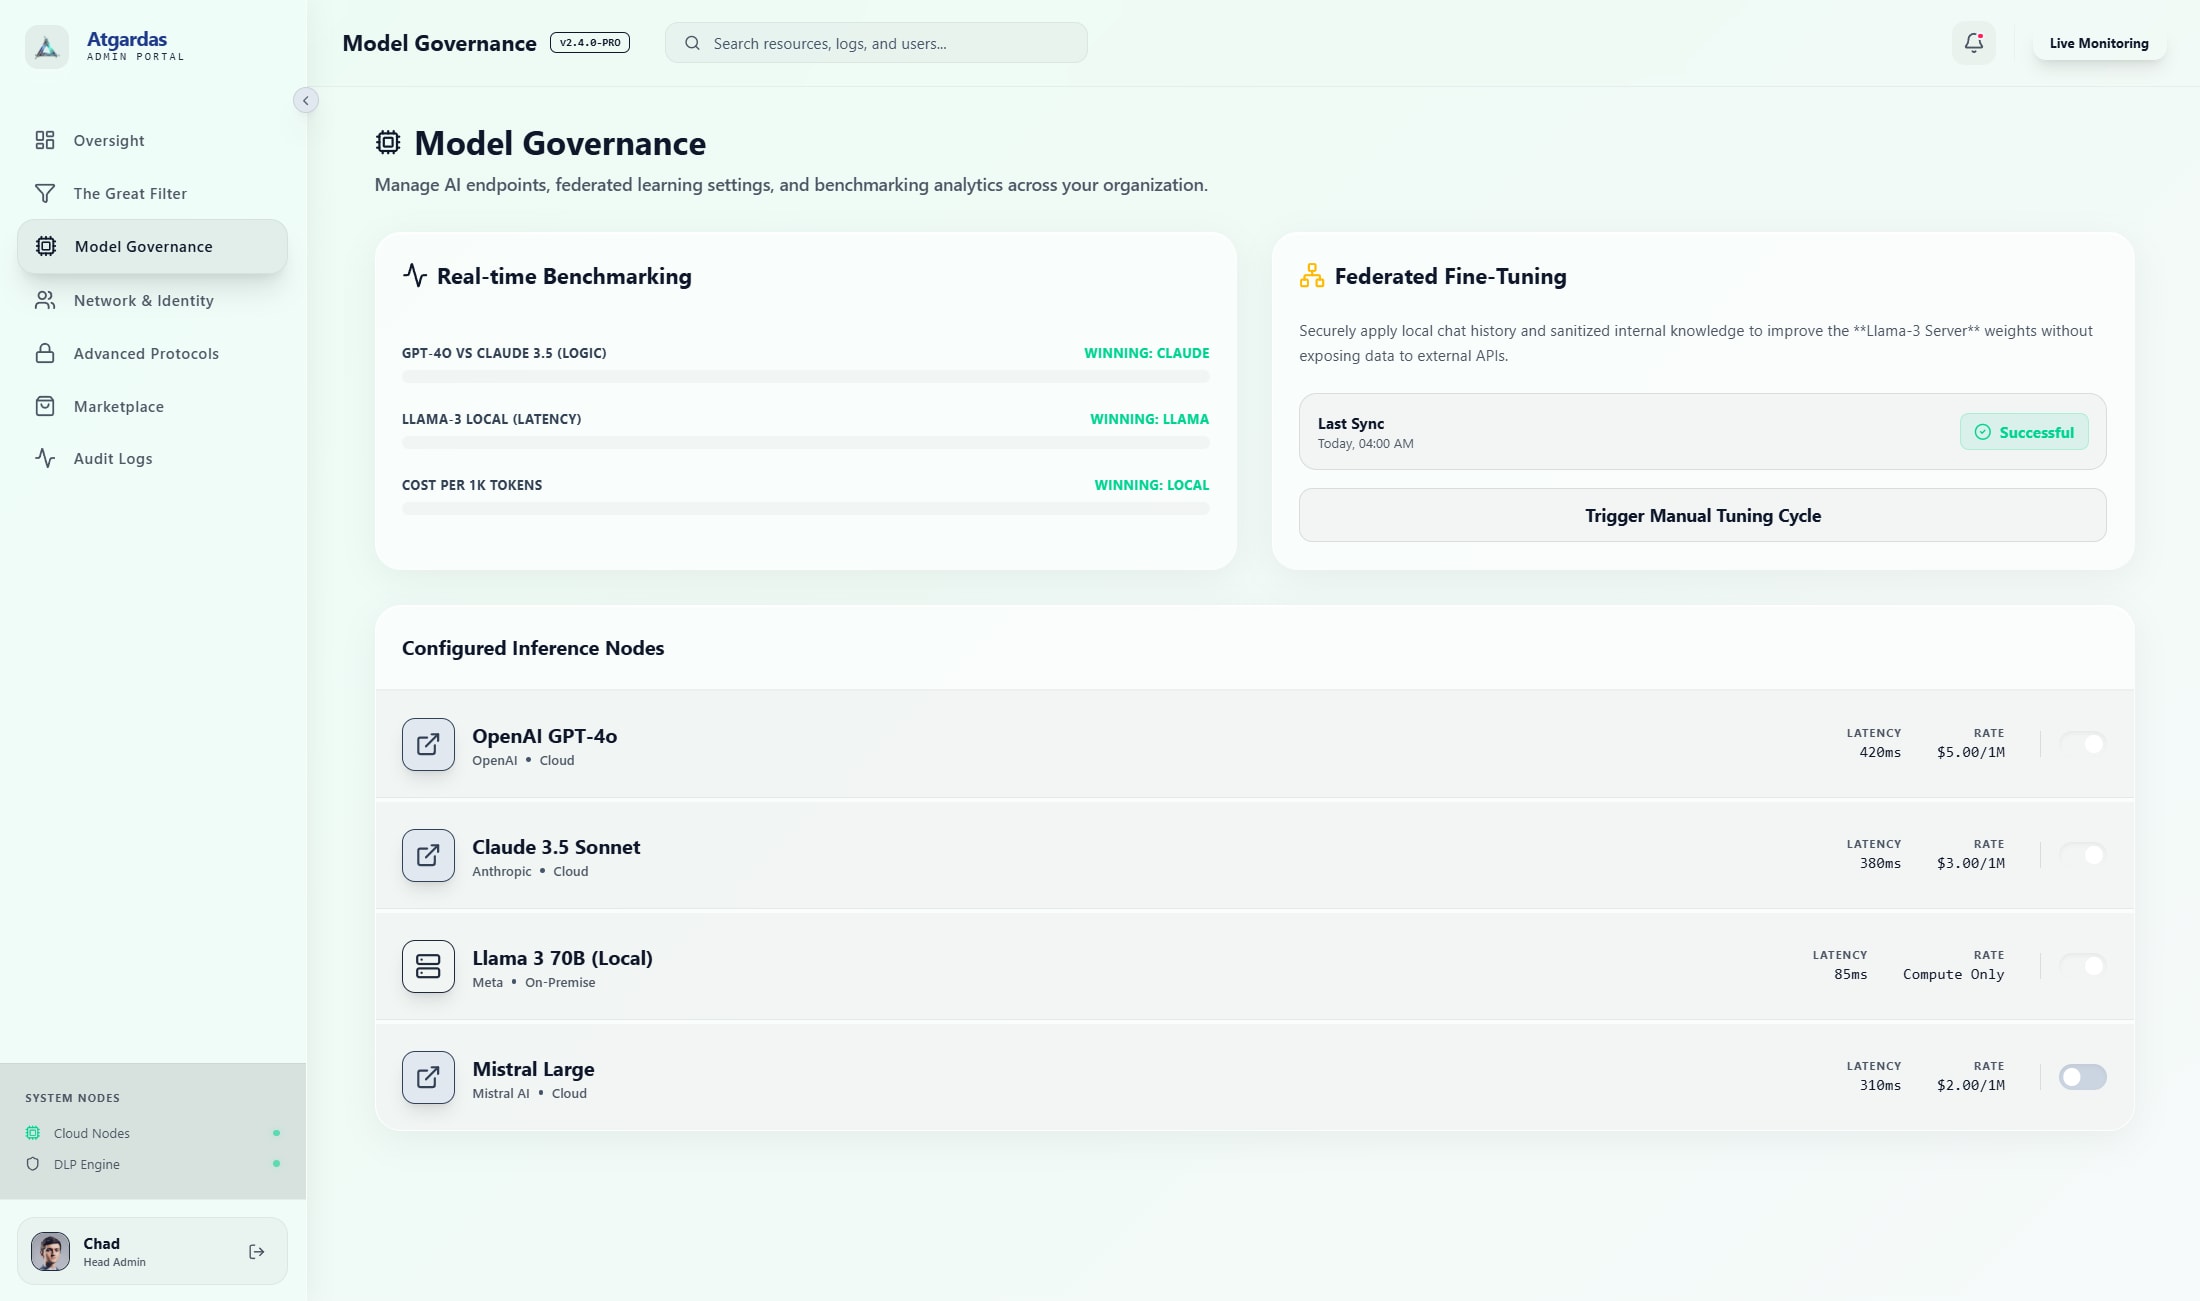Image resolution: width=2200 pixels, height=1301 pixels.
Task: Toggle the Llama 3 70B node switch
Action: pyautogui.click(x=2082, y=966)
